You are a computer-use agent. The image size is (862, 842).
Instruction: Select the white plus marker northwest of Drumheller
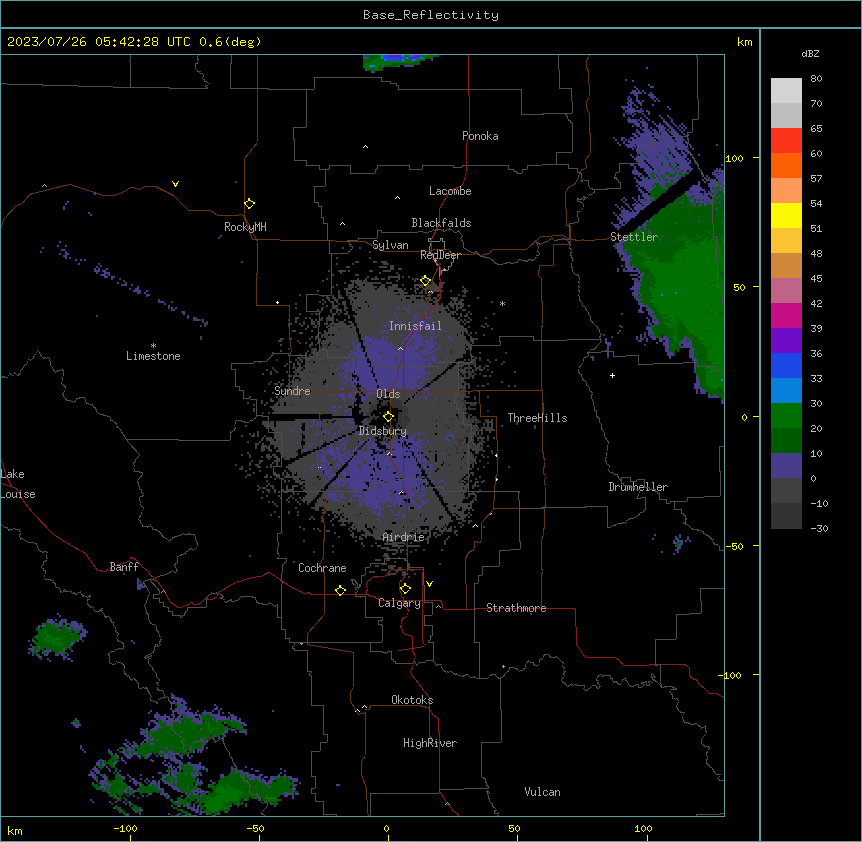coord(612,375)
